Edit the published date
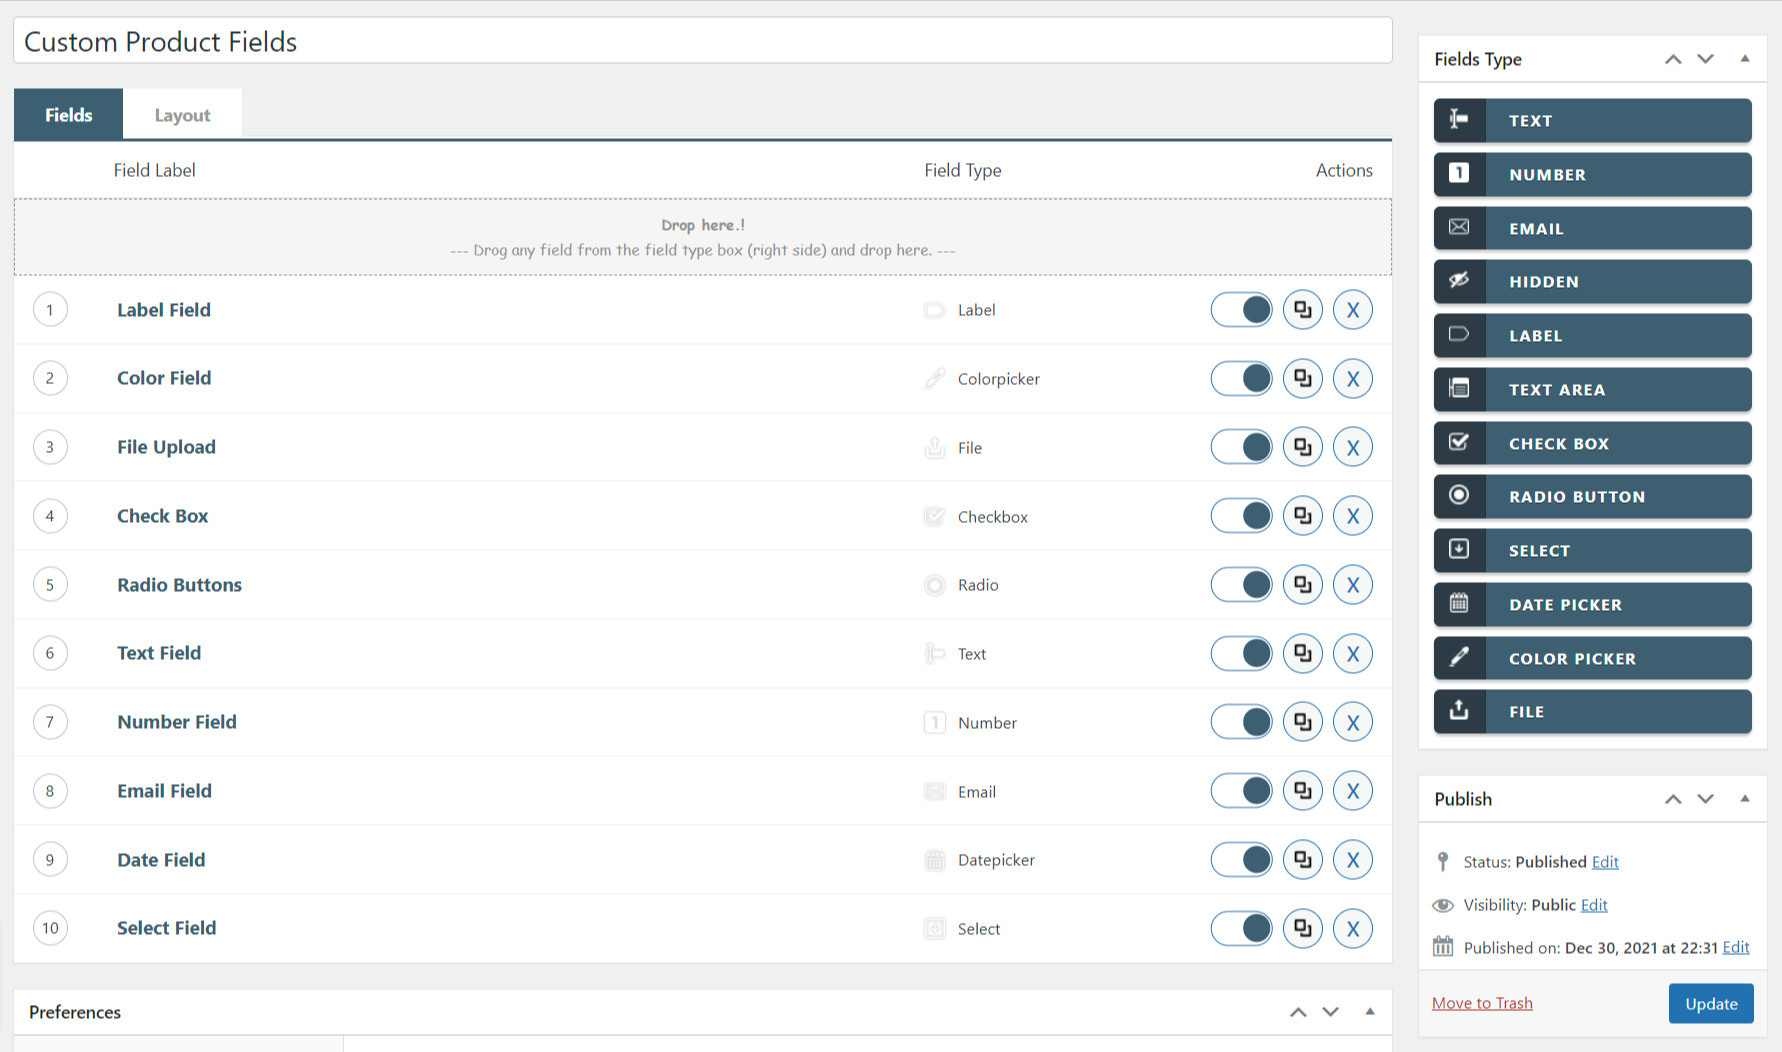The image size is (1782, 1052). [1736, 948]
